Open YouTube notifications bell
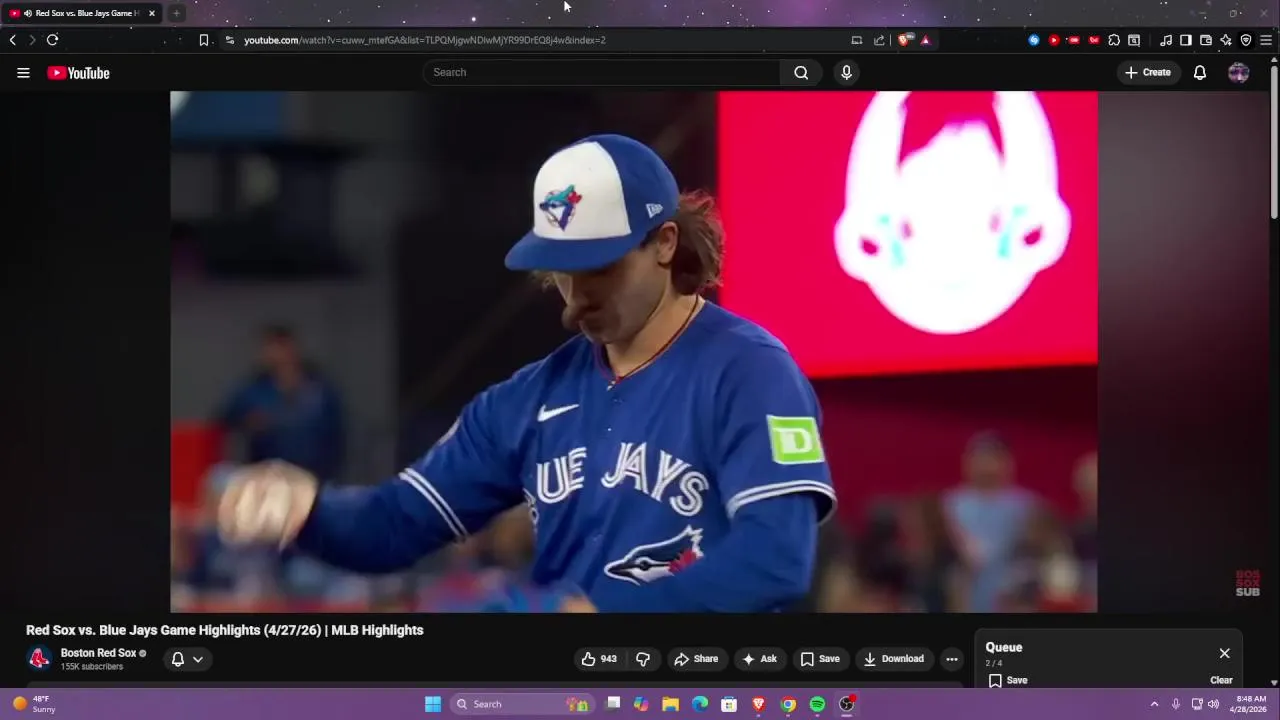 [1200, 72]
